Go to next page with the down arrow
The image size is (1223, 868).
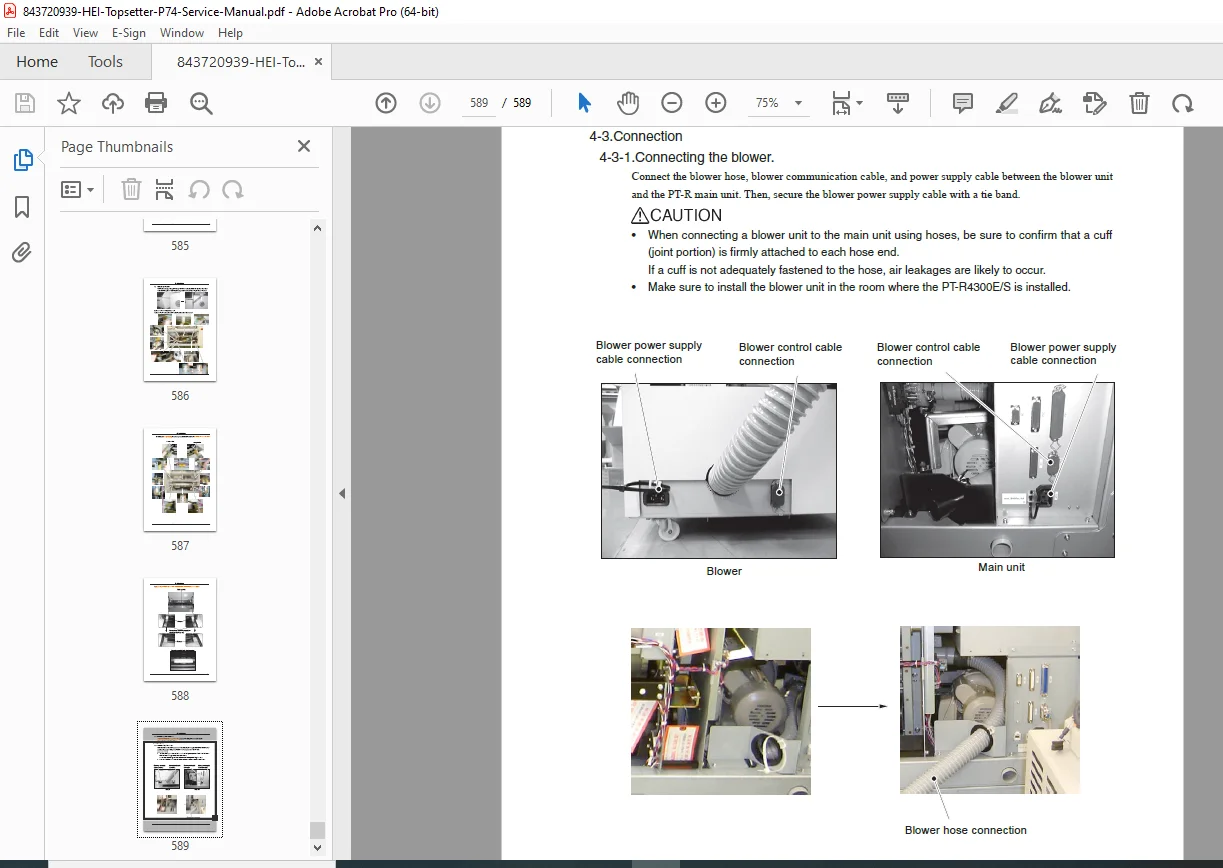click(430, 103)
